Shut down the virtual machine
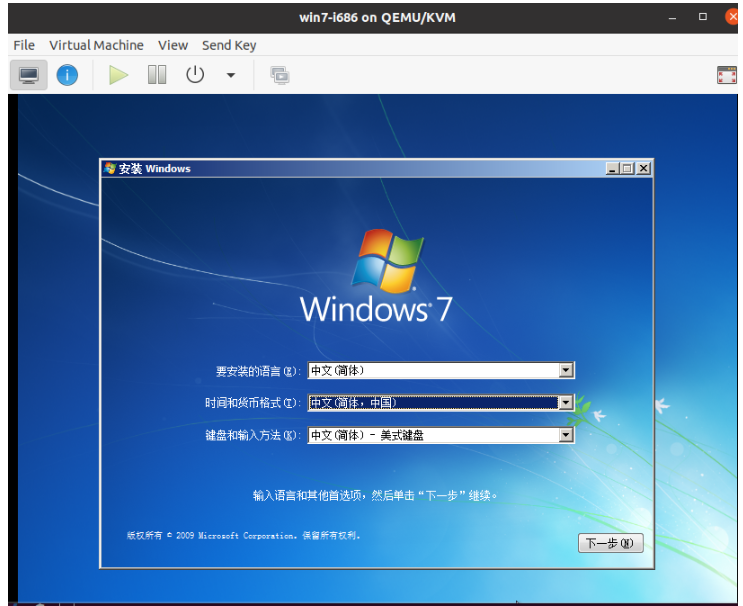The width and height of the screenshot is (743, 606). (195, 75)
